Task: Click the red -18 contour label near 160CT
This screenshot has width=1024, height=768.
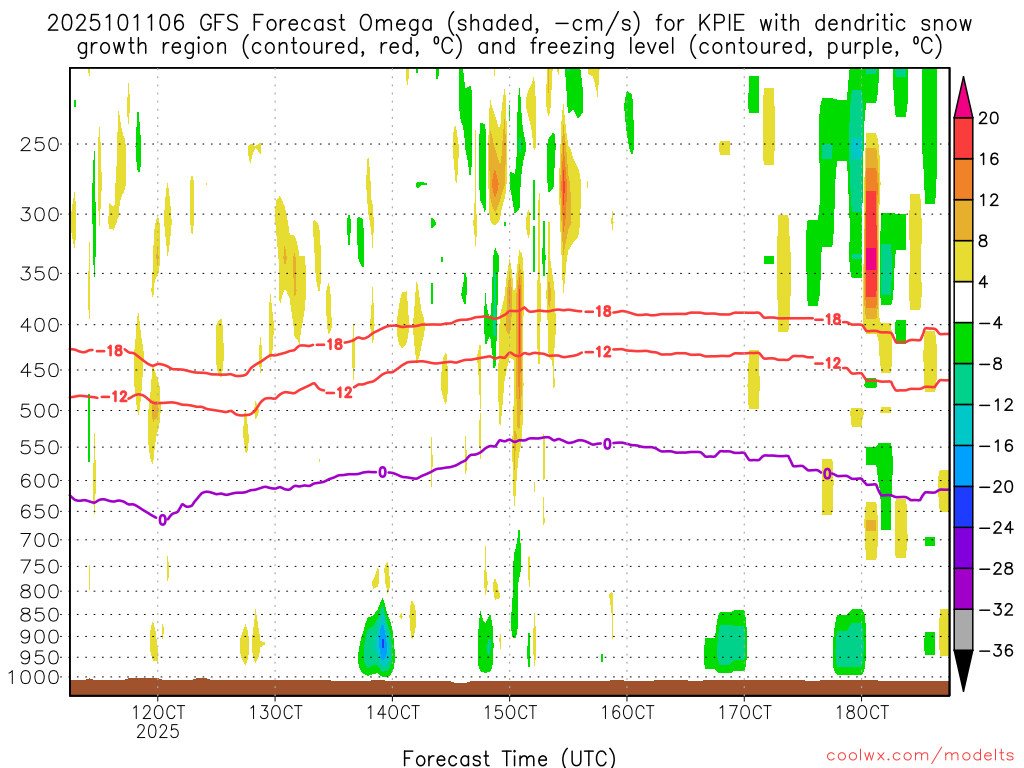Action: pyautogui.click(x=598, y=312)
